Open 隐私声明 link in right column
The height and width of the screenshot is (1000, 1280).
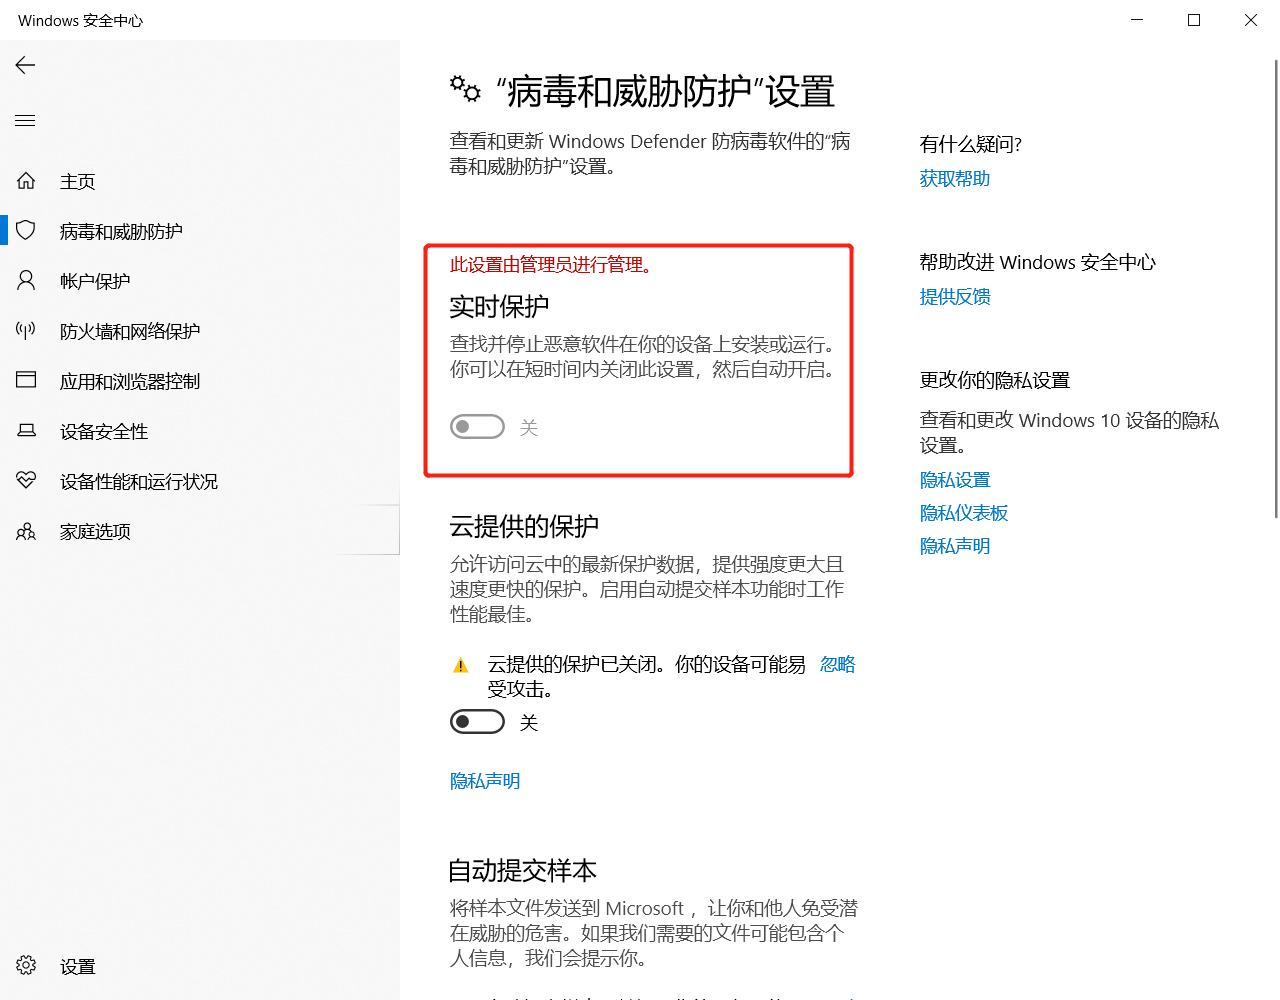[955, 546]
